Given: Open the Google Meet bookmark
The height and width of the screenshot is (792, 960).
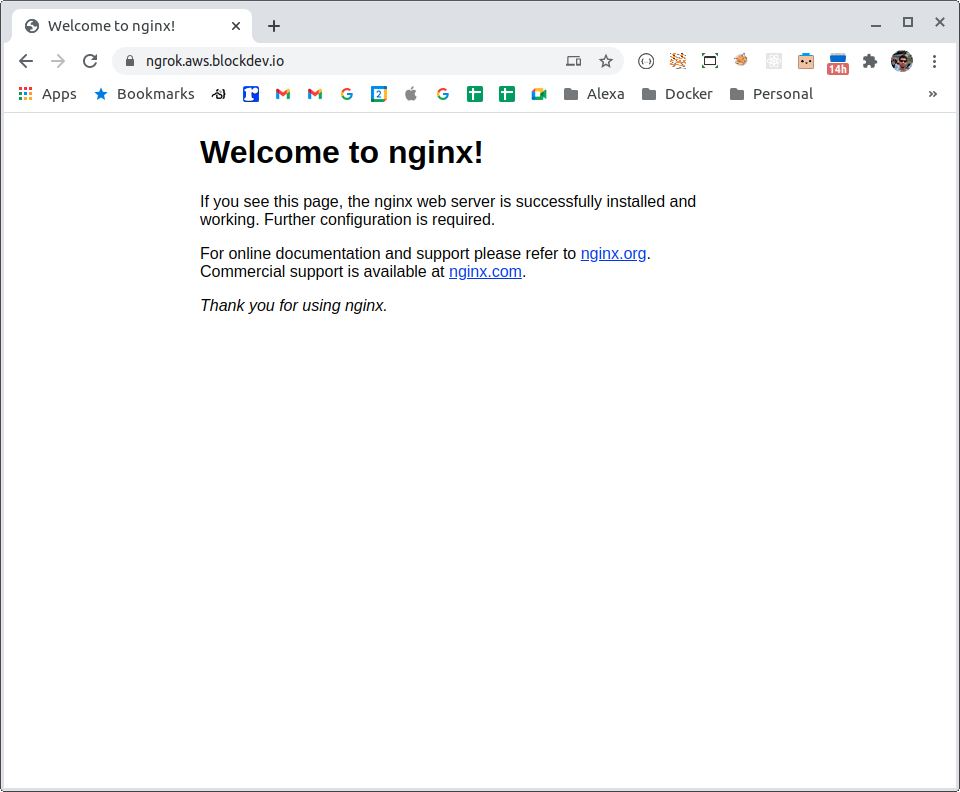Looking at the screenshot, I should pyautogui.click(x=539, y=94).
